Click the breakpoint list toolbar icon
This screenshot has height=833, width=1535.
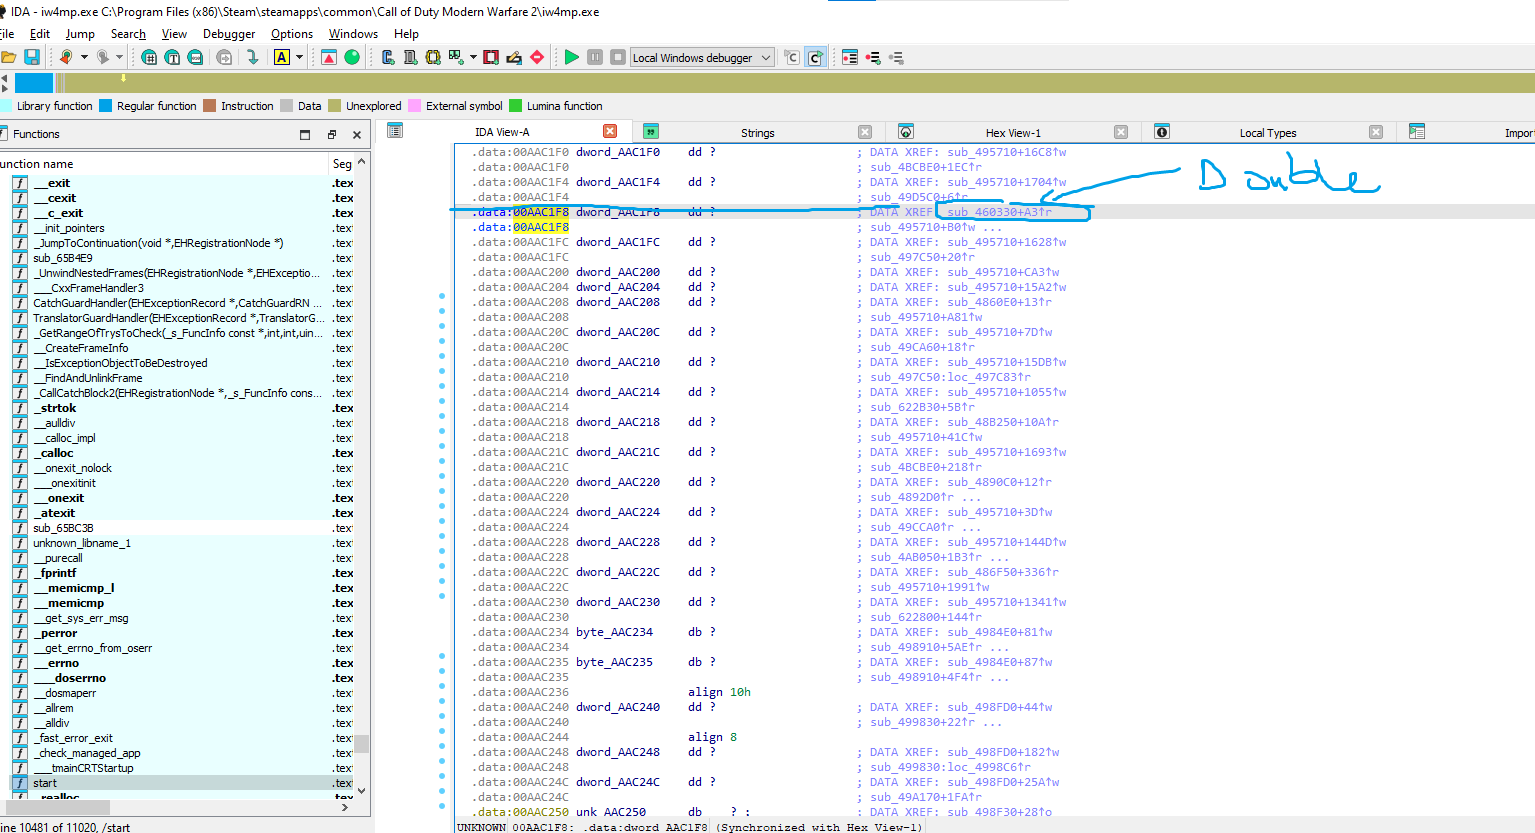[850, 57]
